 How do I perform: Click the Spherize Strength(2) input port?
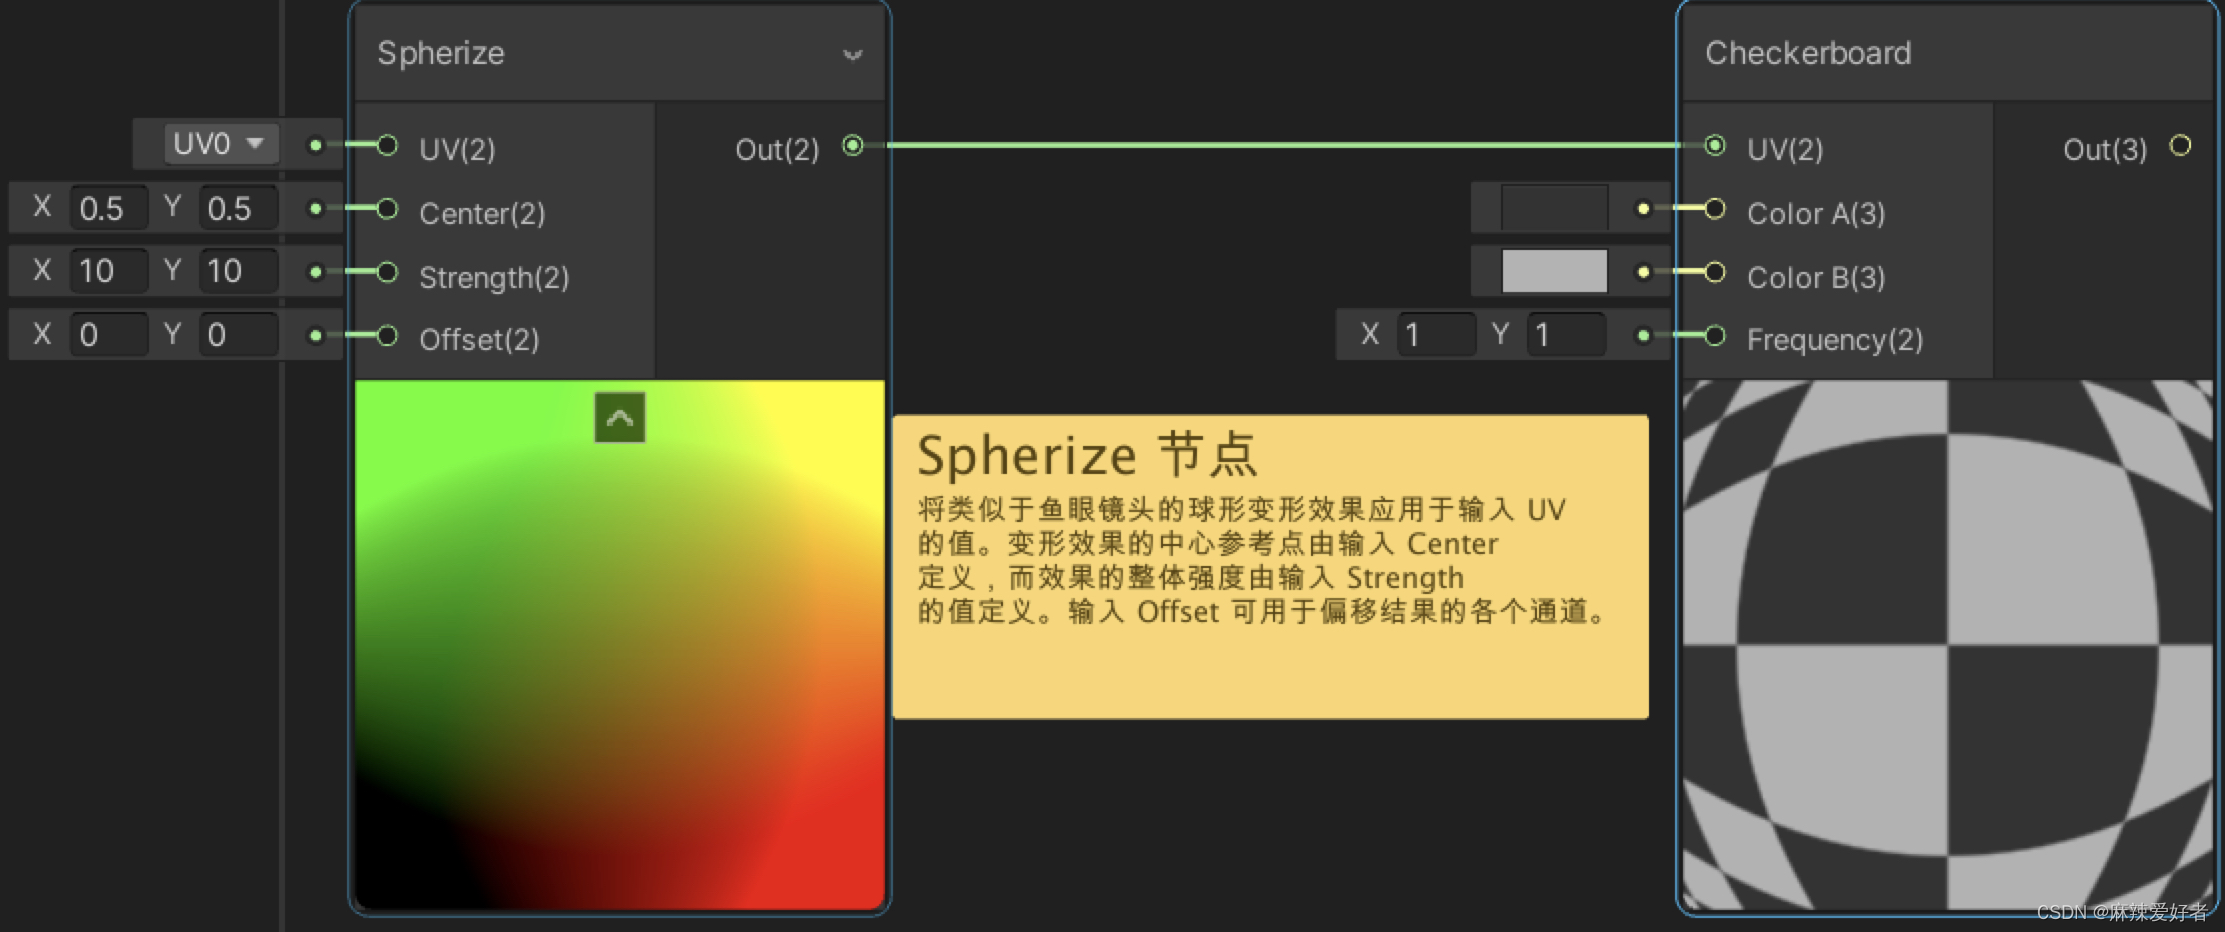(x=387, y=272)
